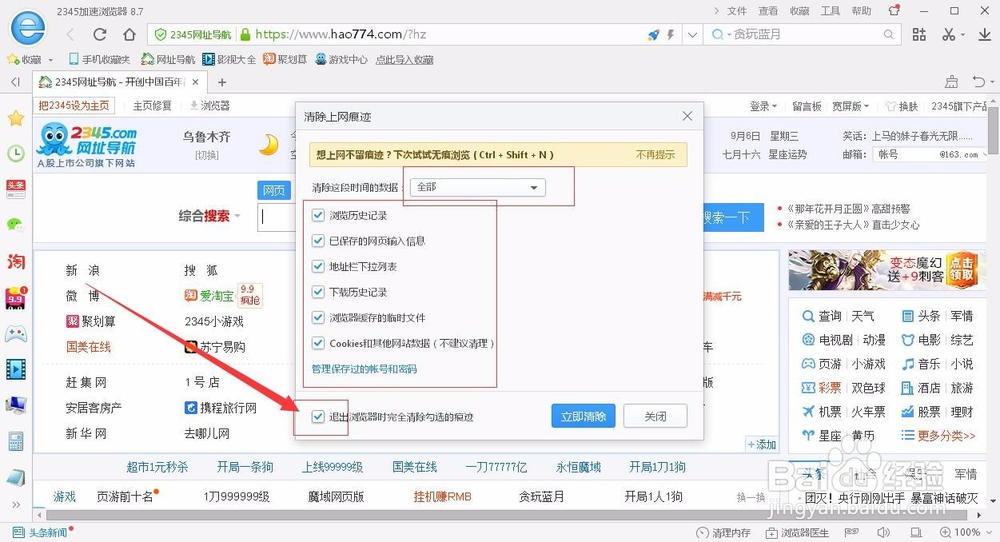The width and height of the screenshot is (1000, 542).
Task: Collapse the sidebar with arrow icon
Action: click(x=15, y=82)
